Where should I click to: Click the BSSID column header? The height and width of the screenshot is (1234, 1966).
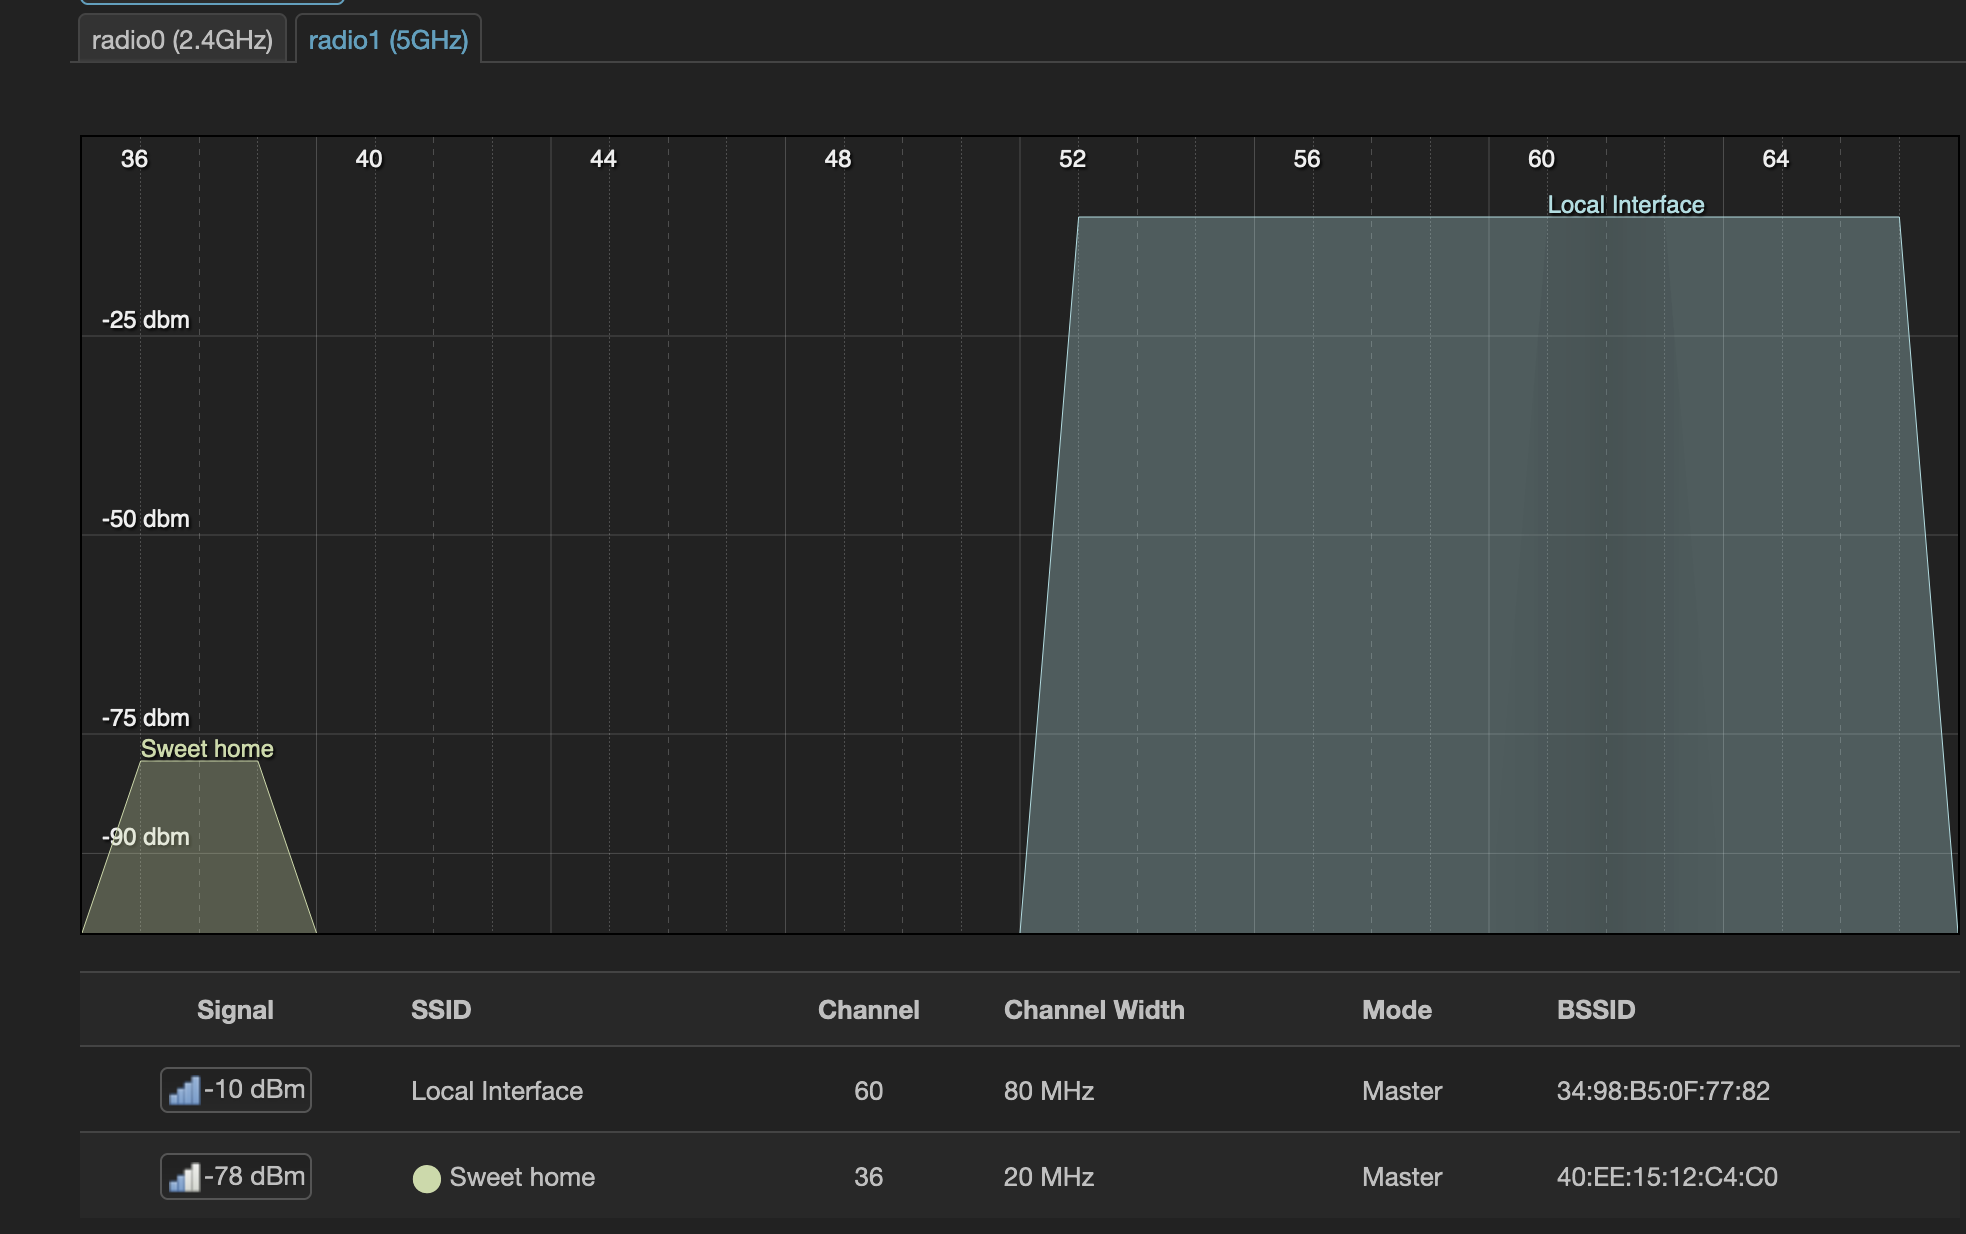[x=1596, y=1010]
